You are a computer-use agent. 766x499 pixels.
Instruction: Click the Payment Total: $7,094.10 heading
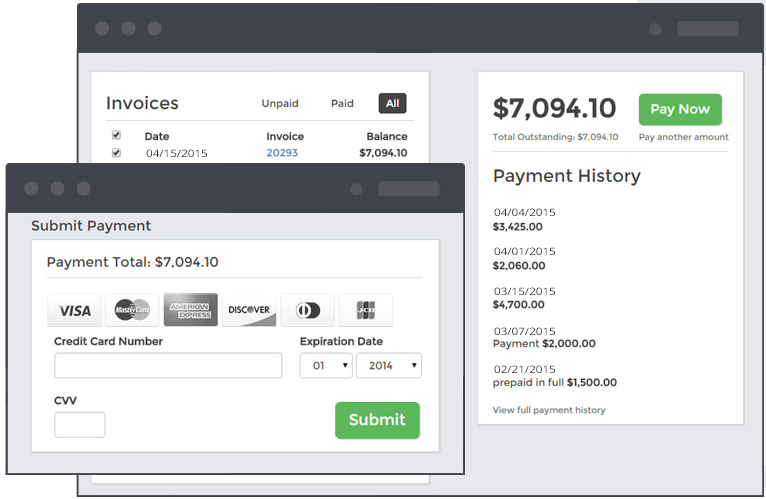(132, 262)
